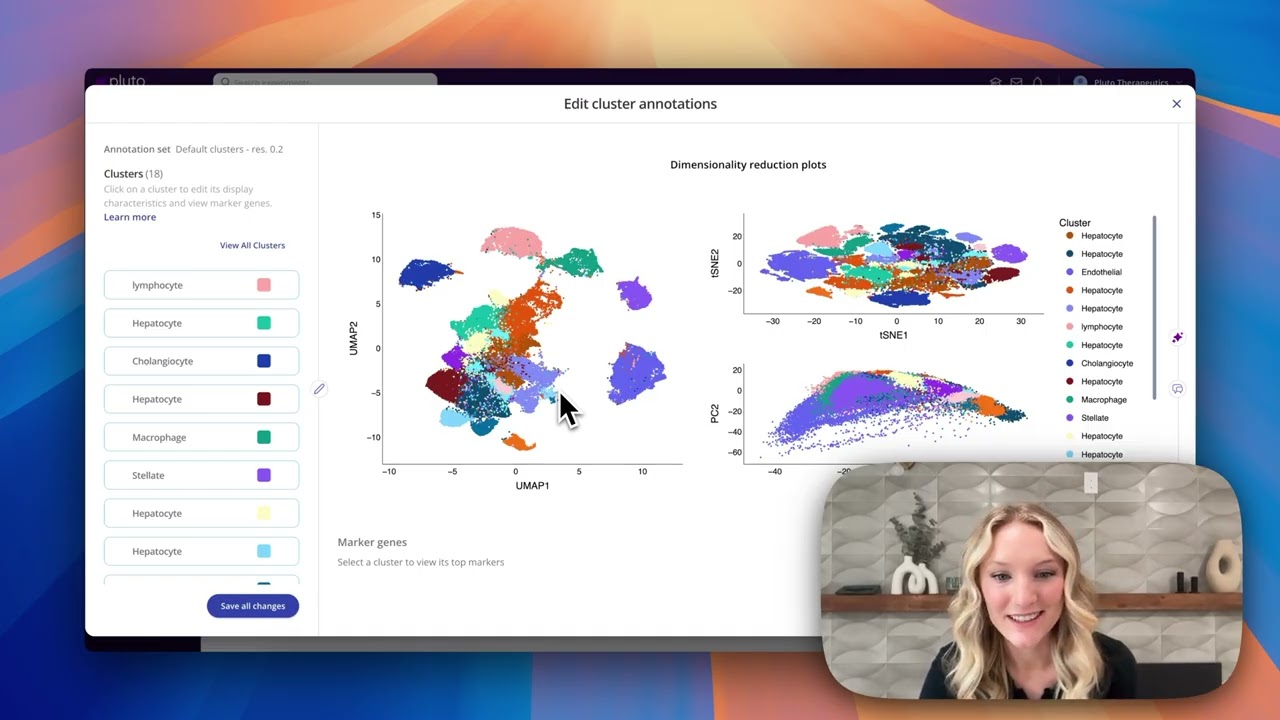Click the lymphocyte entry in the Cluster legend
Viewport: 1280px width, 720px height.
1094,327
